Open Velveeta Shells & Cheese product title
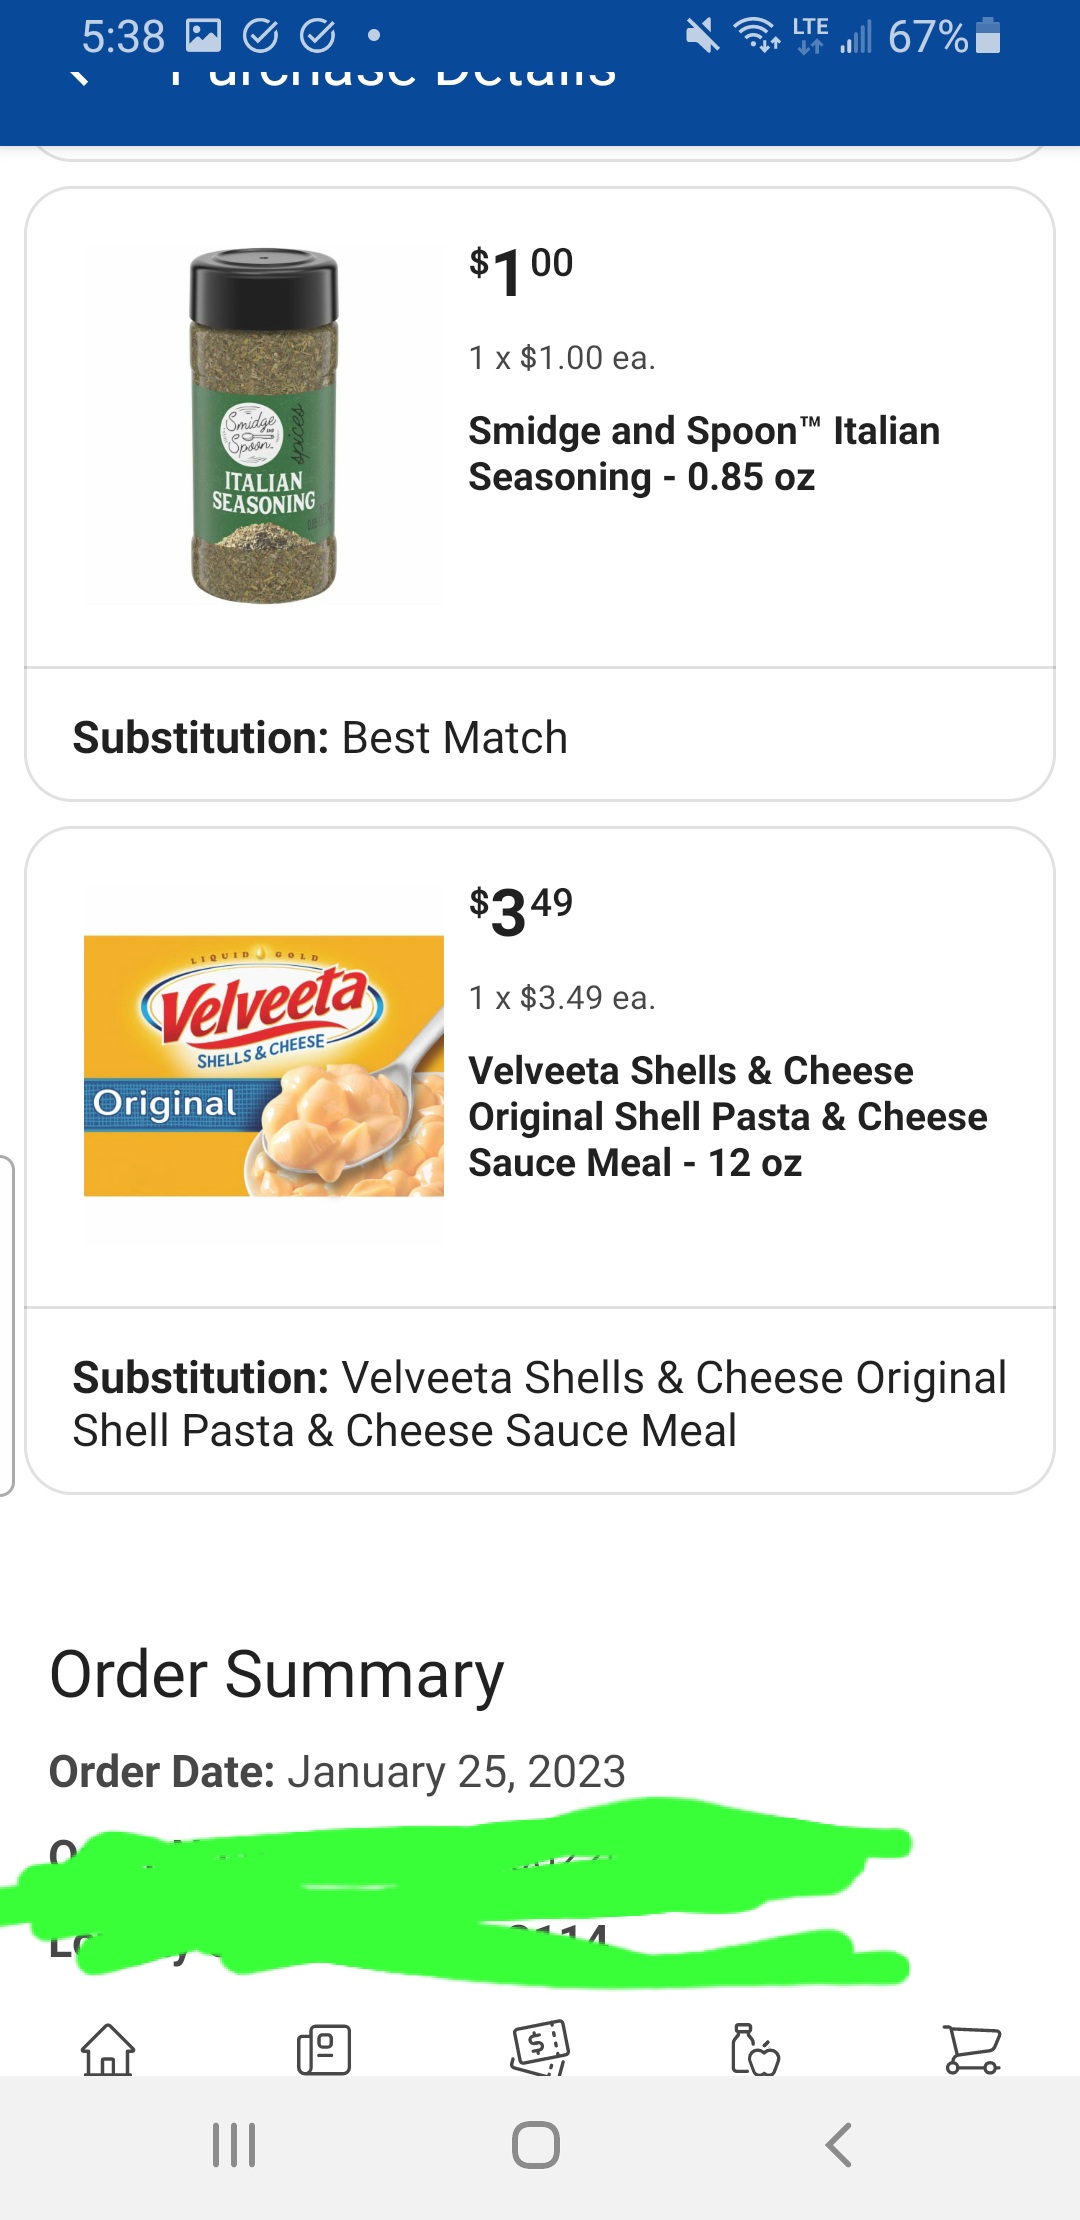This screenshot has height=2220, width=1080. [728, 1116]
